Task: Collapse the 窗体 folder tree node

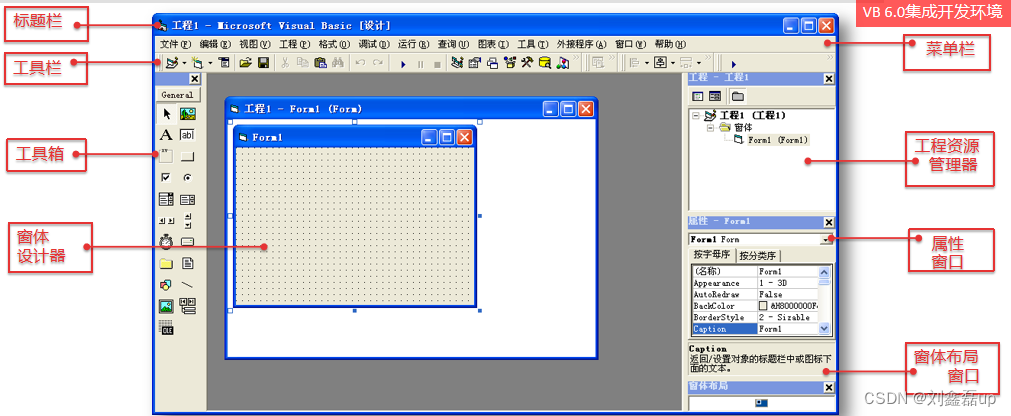Action: tap(711, 128)
